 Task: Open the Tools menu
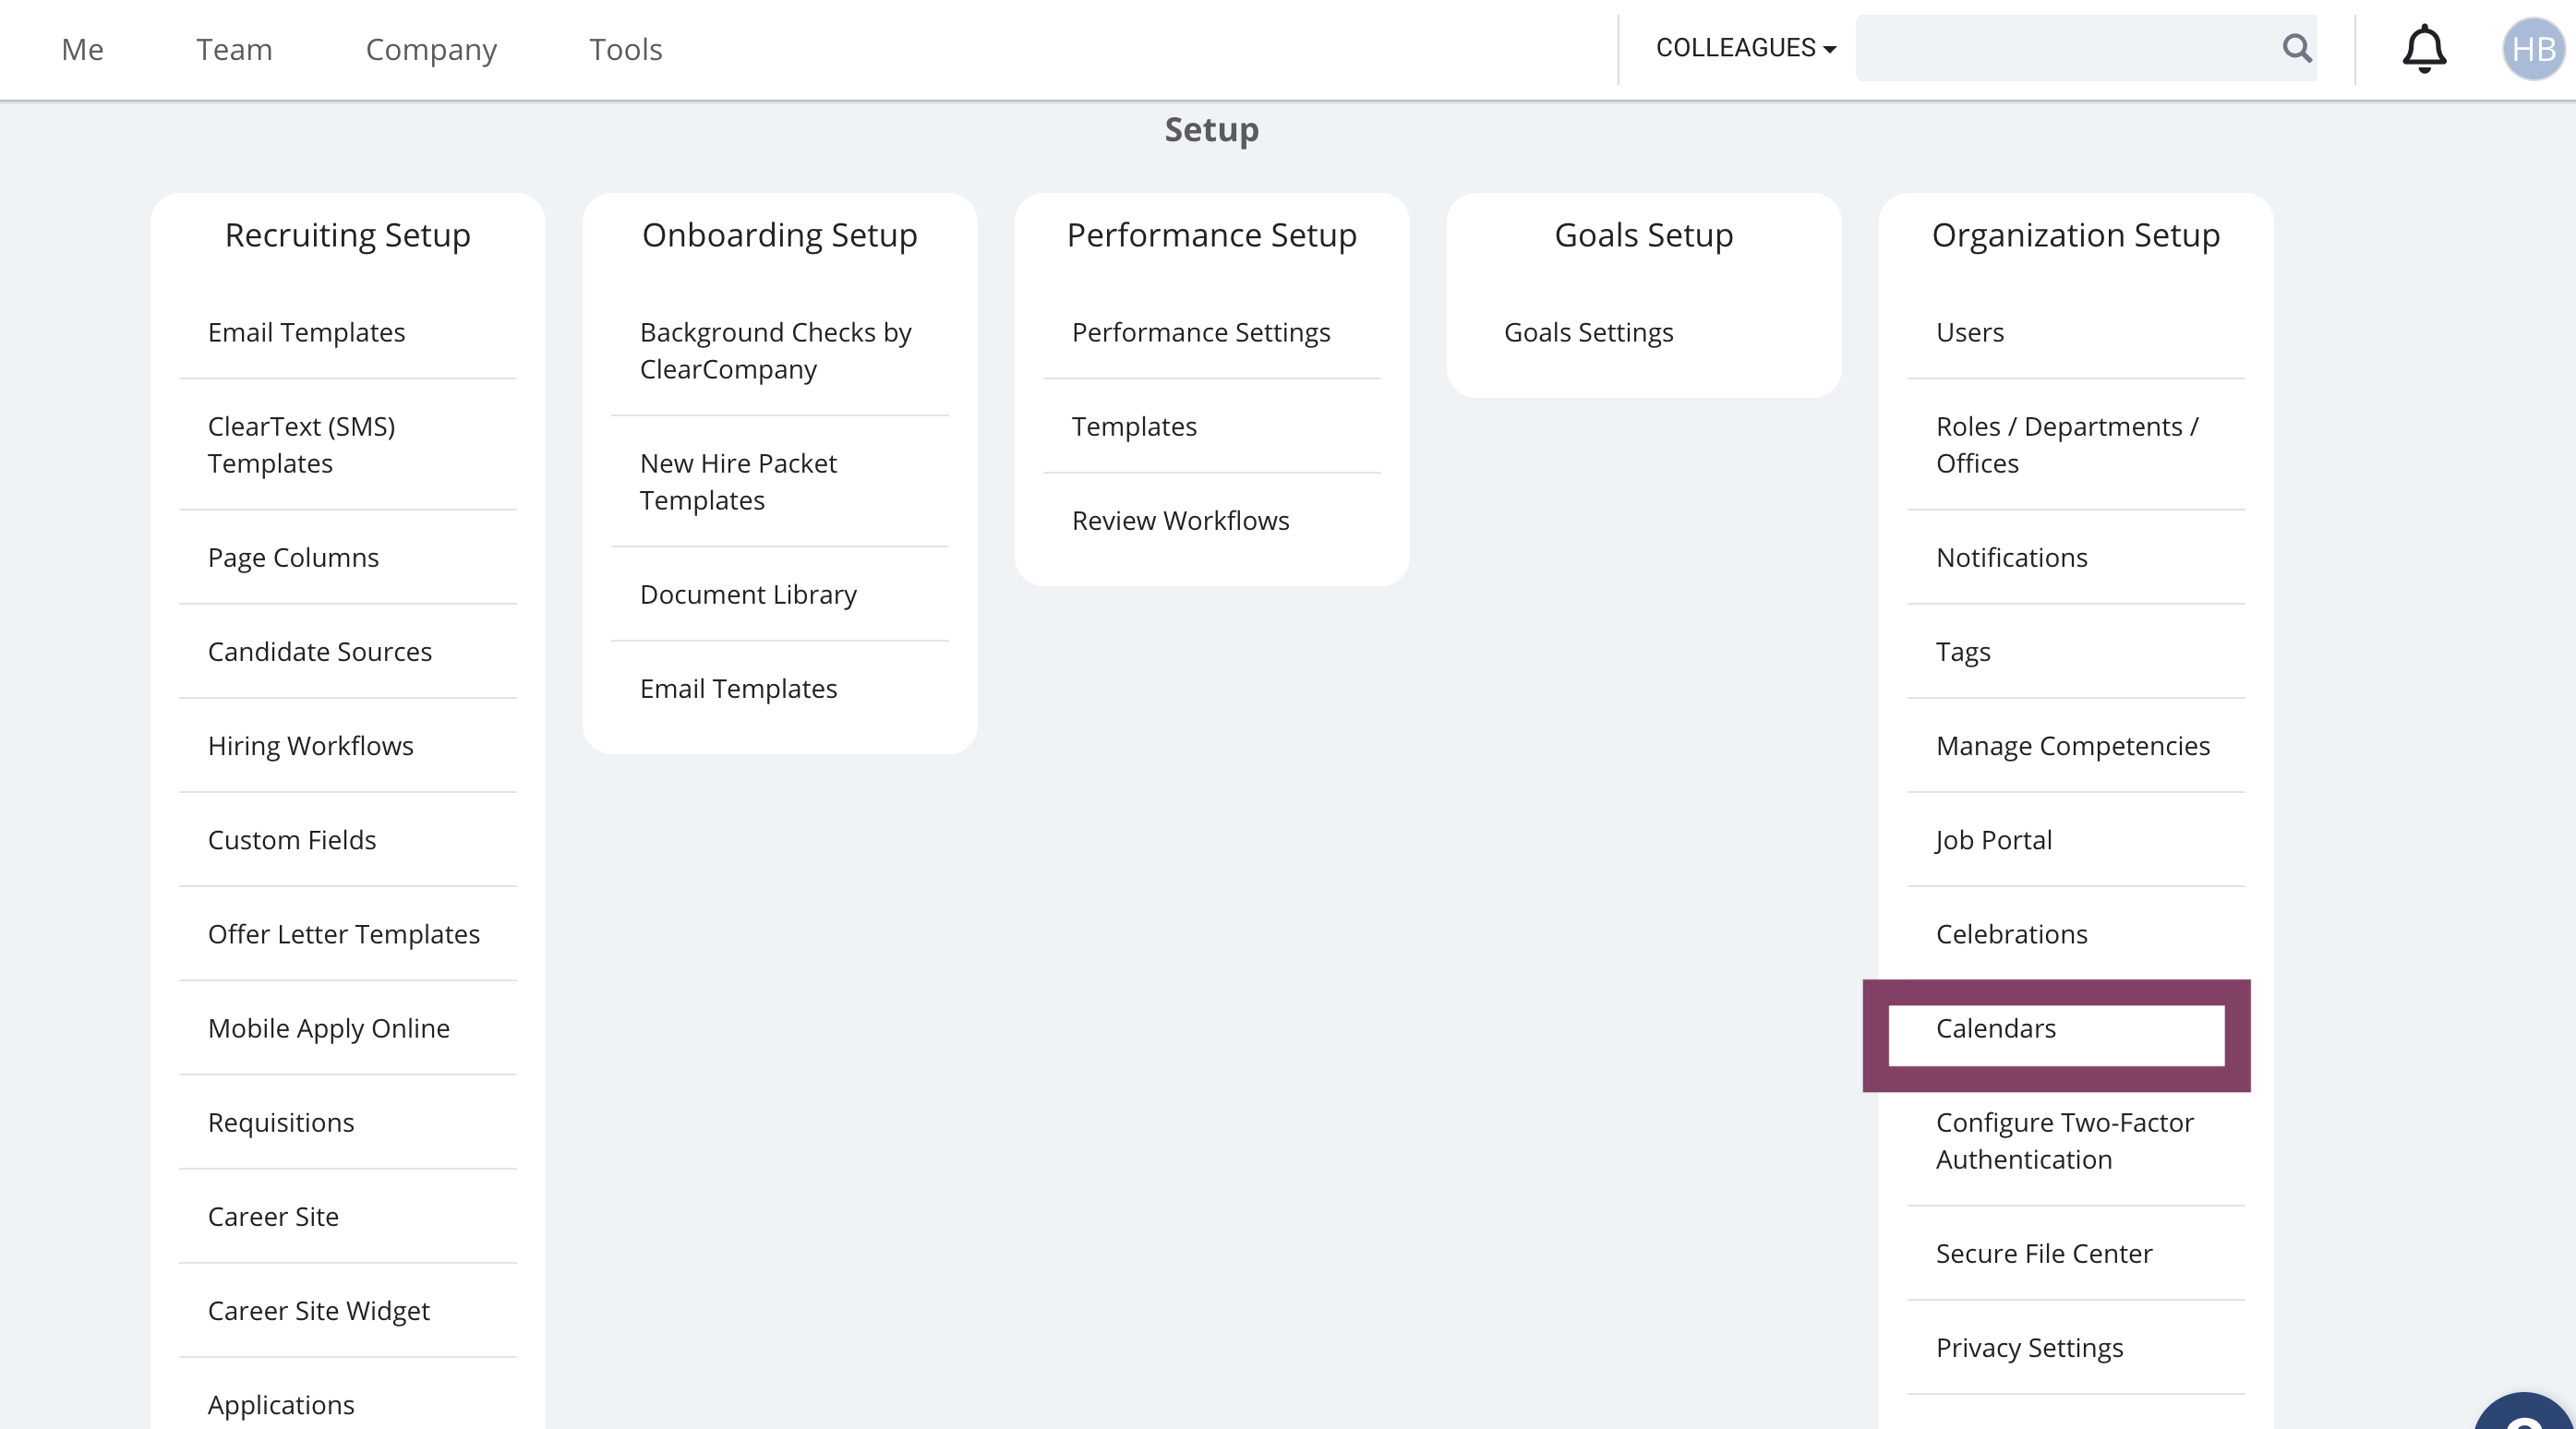pos(626,49)
